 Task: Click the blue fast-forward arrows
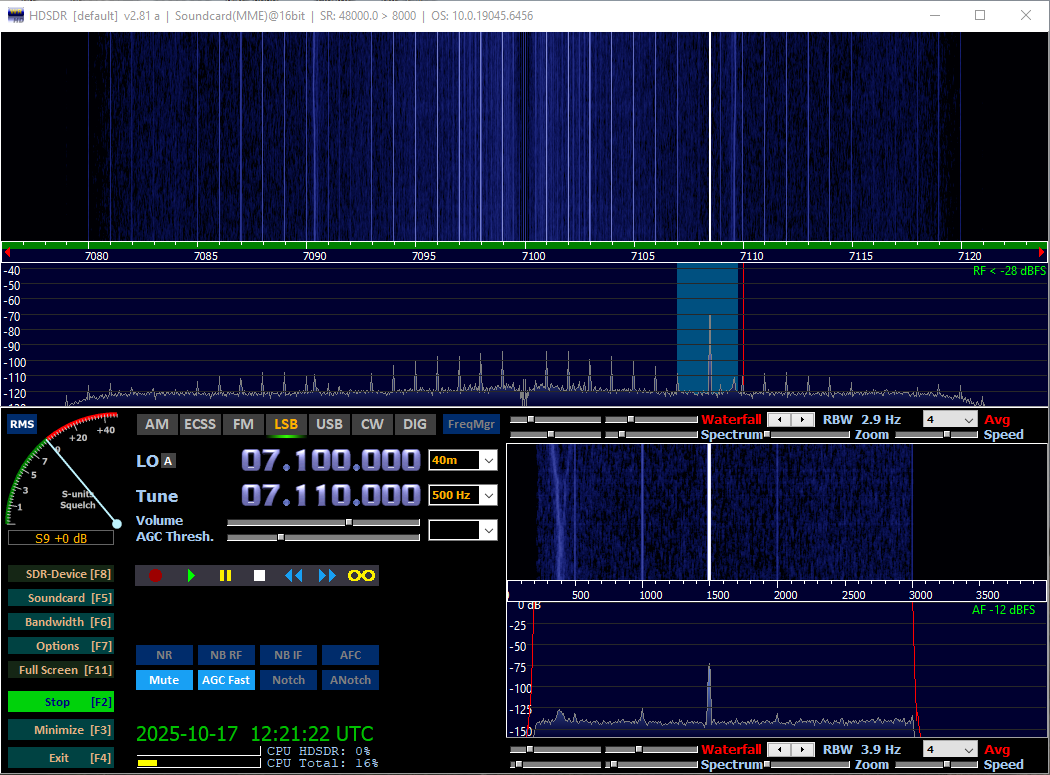pyautogui.click(x=327, y=575)
